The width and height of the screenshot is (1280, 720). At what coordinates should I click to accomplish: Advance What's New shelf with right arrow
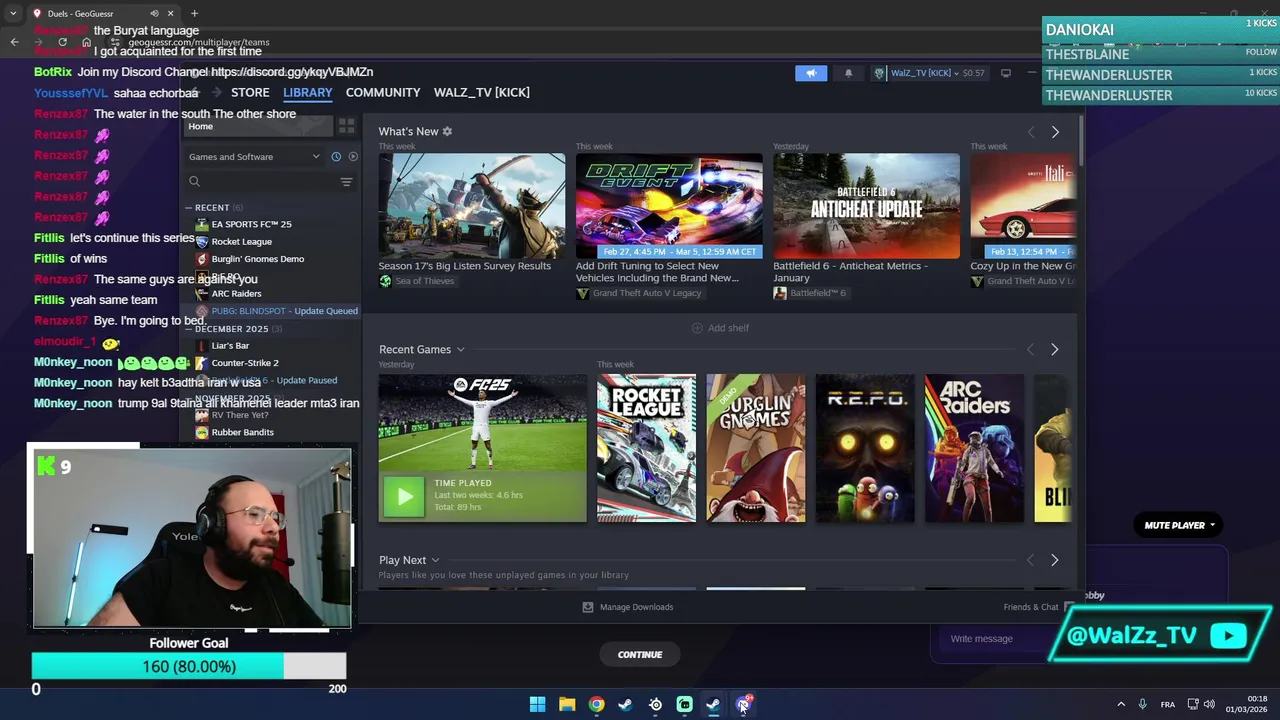(1055, 132)
